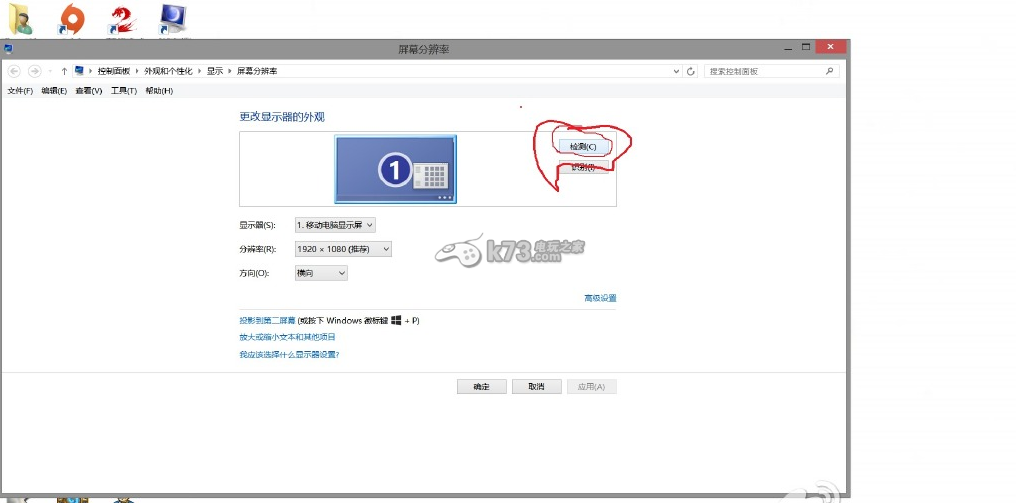The width and height of the screenshot is (1016, 503).
Task: Click the Origin desktop shortcut icon
Action: [72, 18]
